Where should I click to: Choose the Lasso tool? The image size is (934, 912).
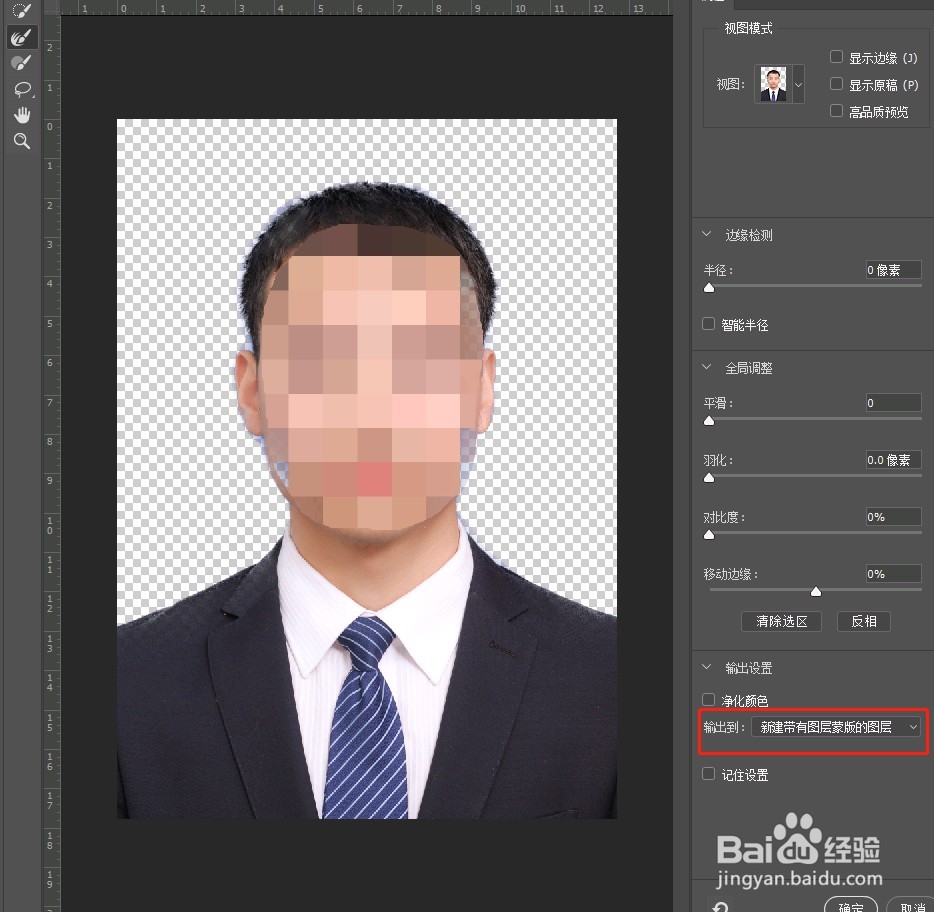coord(22,90)
